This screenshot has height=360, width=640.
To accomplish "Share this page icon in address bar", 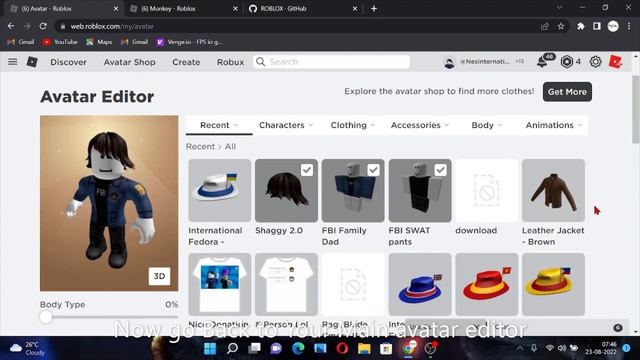I will [x=544, y=26].
